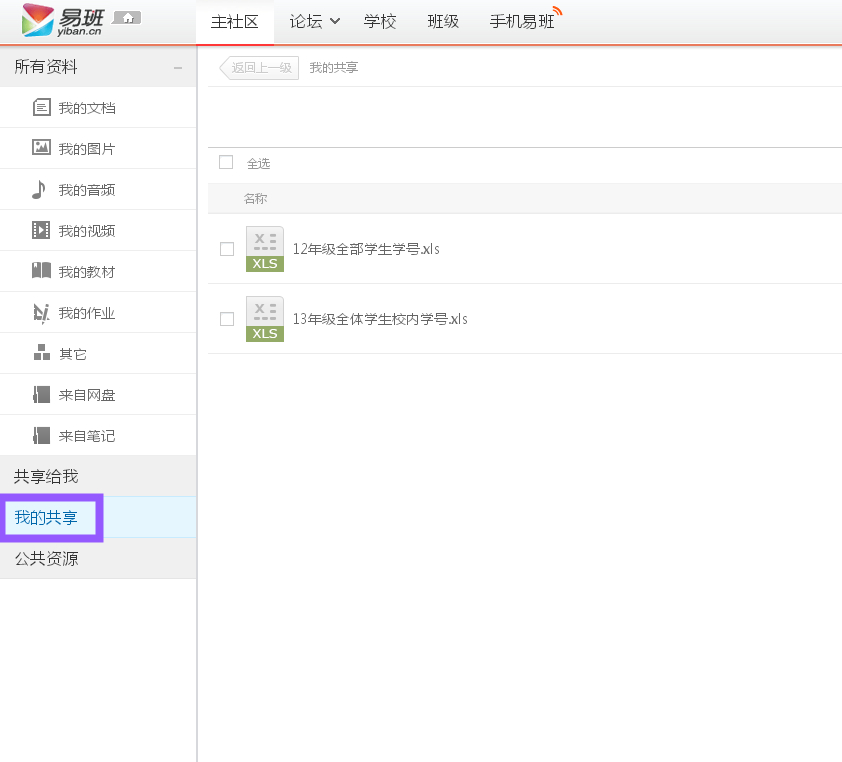Click the My Documents icon in sidebar
842x762 pixels.
(x=41, y=107)
